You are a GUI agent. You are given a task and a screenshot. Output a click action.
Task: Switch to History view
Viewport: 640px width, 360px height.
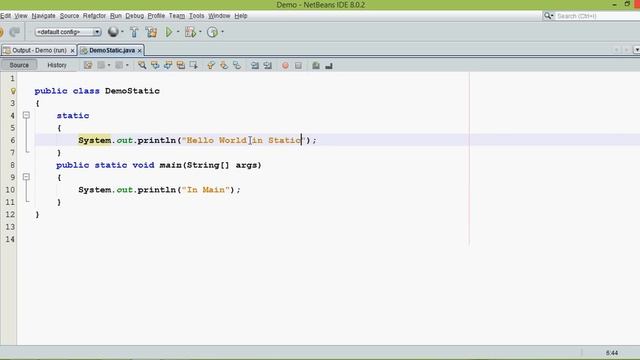click(x=57, y=65)
